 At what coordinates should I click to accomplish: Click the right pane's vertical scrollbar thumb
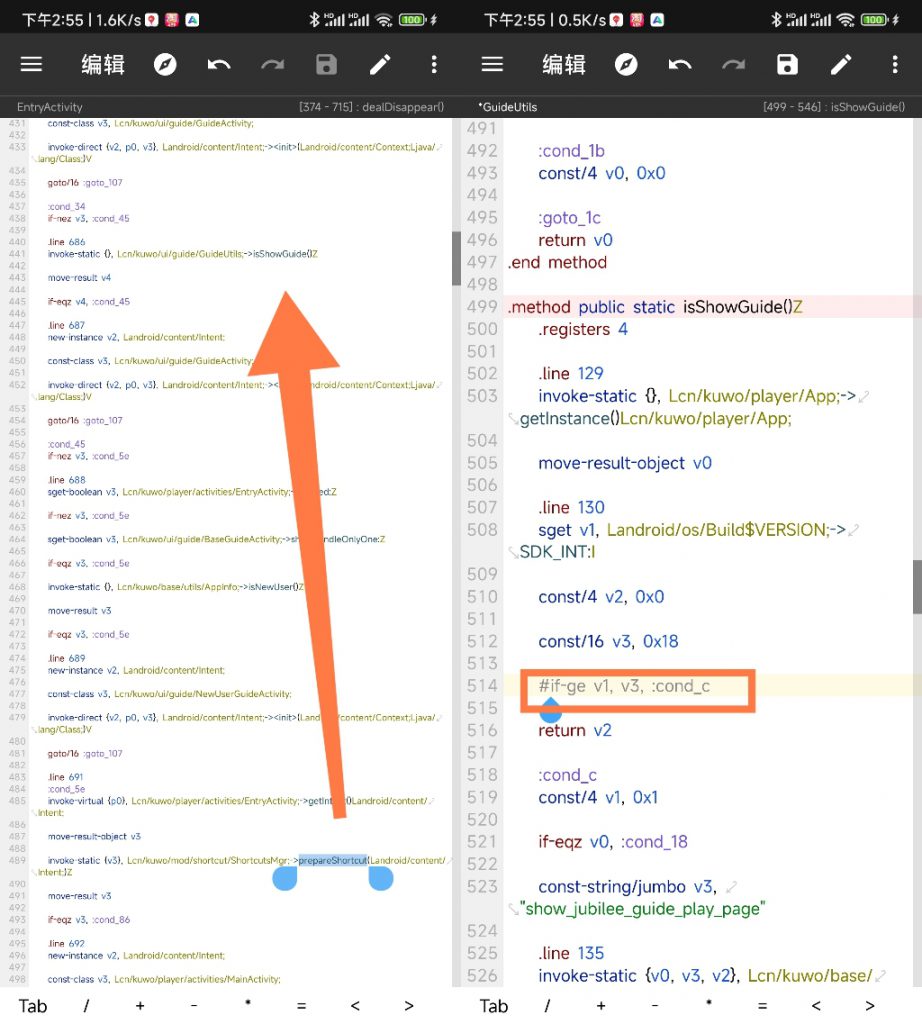coord(916,585)
